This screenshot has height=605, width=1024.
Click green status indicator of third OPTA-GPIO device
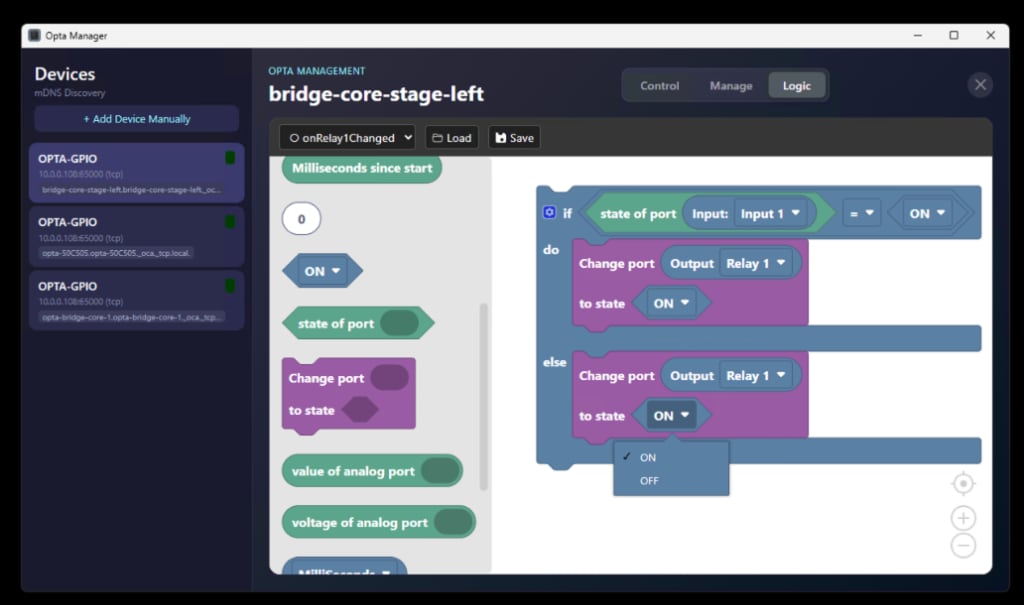click(230, 286)
